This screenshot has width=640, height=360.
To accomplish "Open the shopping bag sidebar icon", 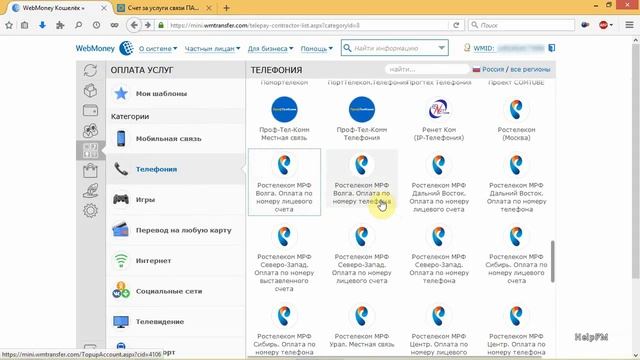I will click(x=90, y=171).
